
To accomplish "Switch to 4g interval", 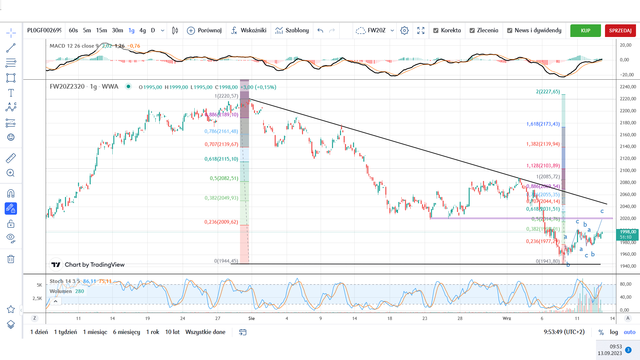I will (x=142, y=30).
